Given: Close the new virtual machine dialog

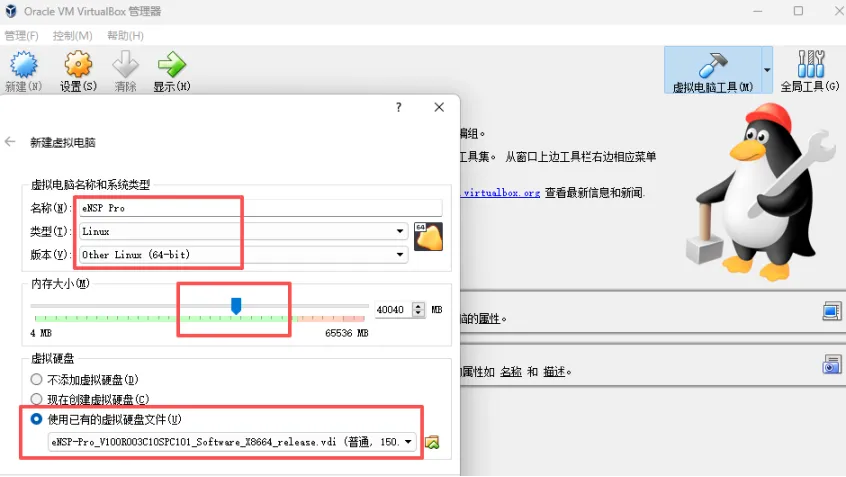Looking at the screenshot, I should (439, 107).
